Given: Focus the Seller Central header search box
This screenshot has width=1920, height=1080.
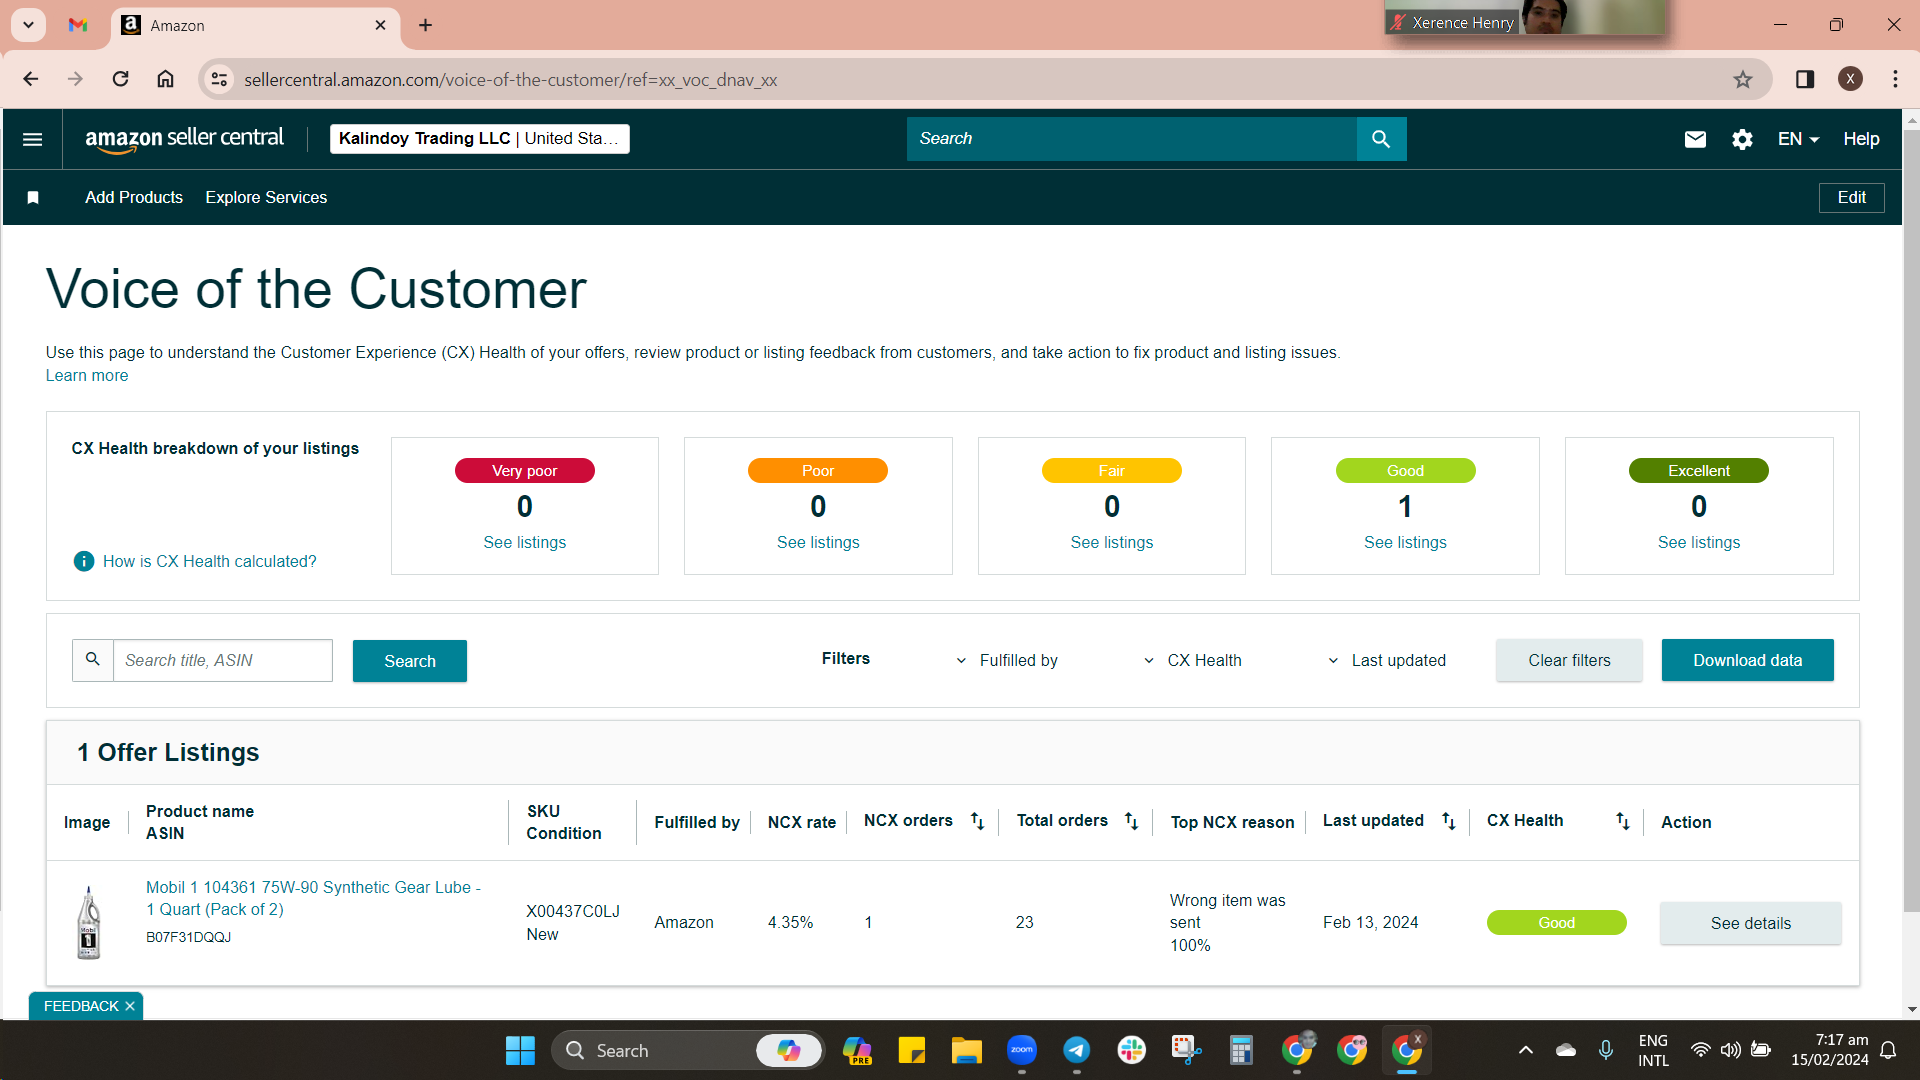Looking at the screenshot, I should coord(1131,139).
